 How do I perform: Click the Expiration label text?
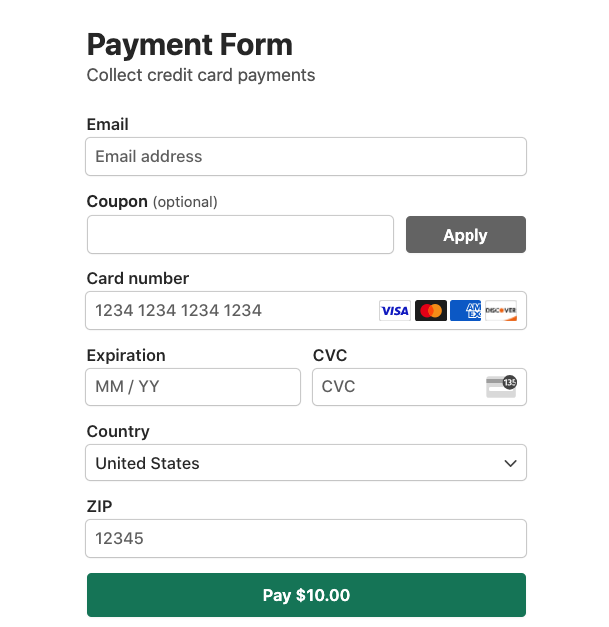[x=126, y=355]
